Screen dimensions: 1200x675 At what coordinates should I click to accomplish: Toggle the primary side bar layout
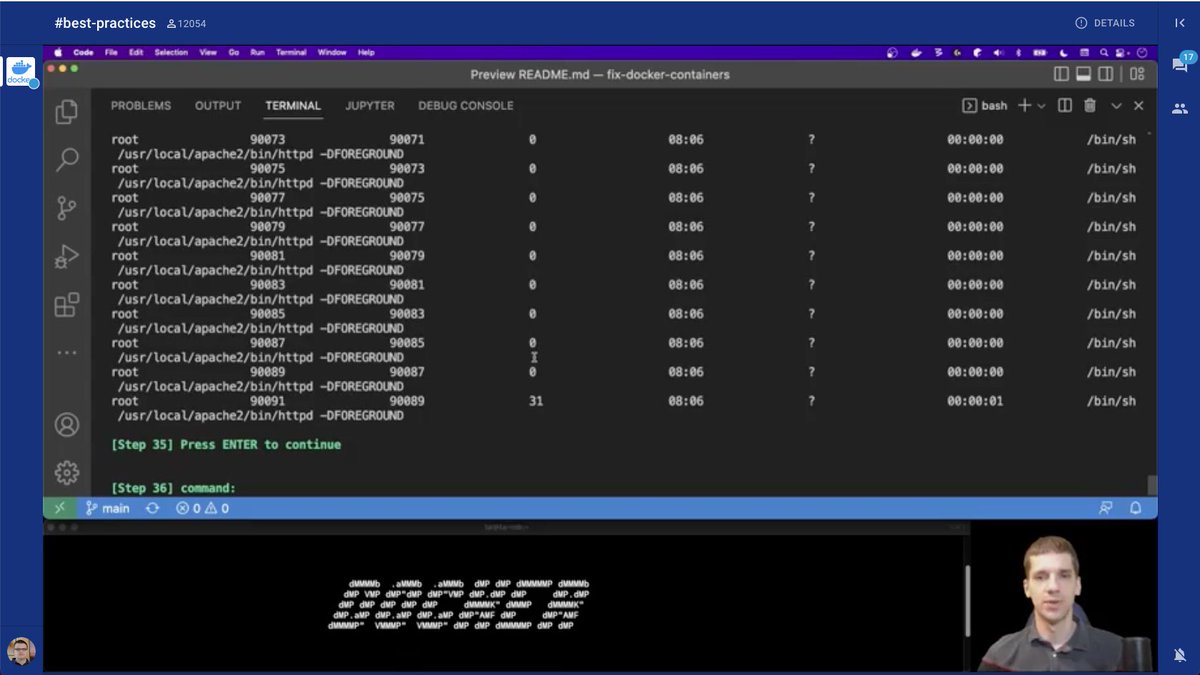(1062, 74)
